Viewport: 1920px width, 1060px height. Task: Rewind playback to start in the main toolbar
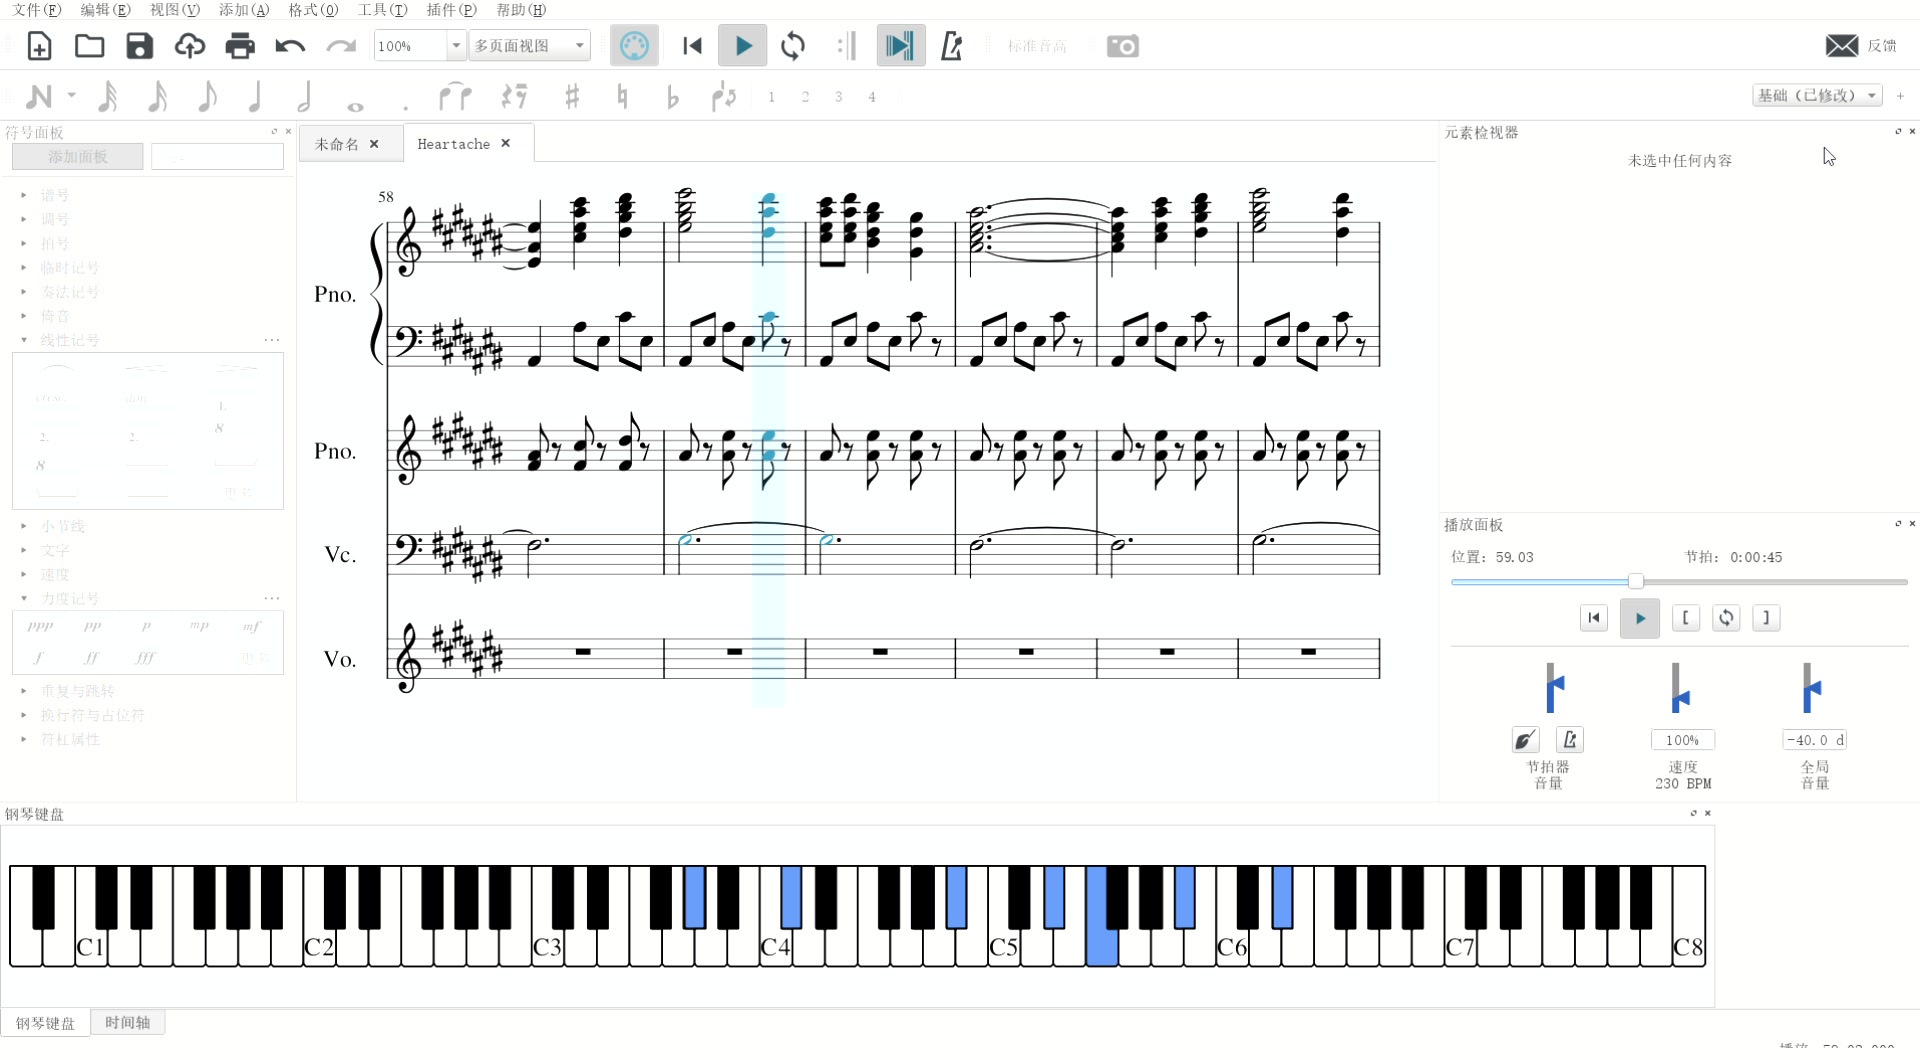pos(692,46)
